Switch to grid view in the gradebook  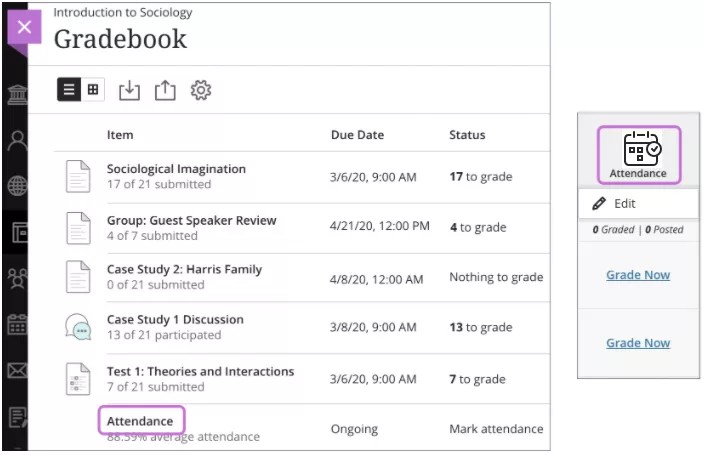(93, 90)
